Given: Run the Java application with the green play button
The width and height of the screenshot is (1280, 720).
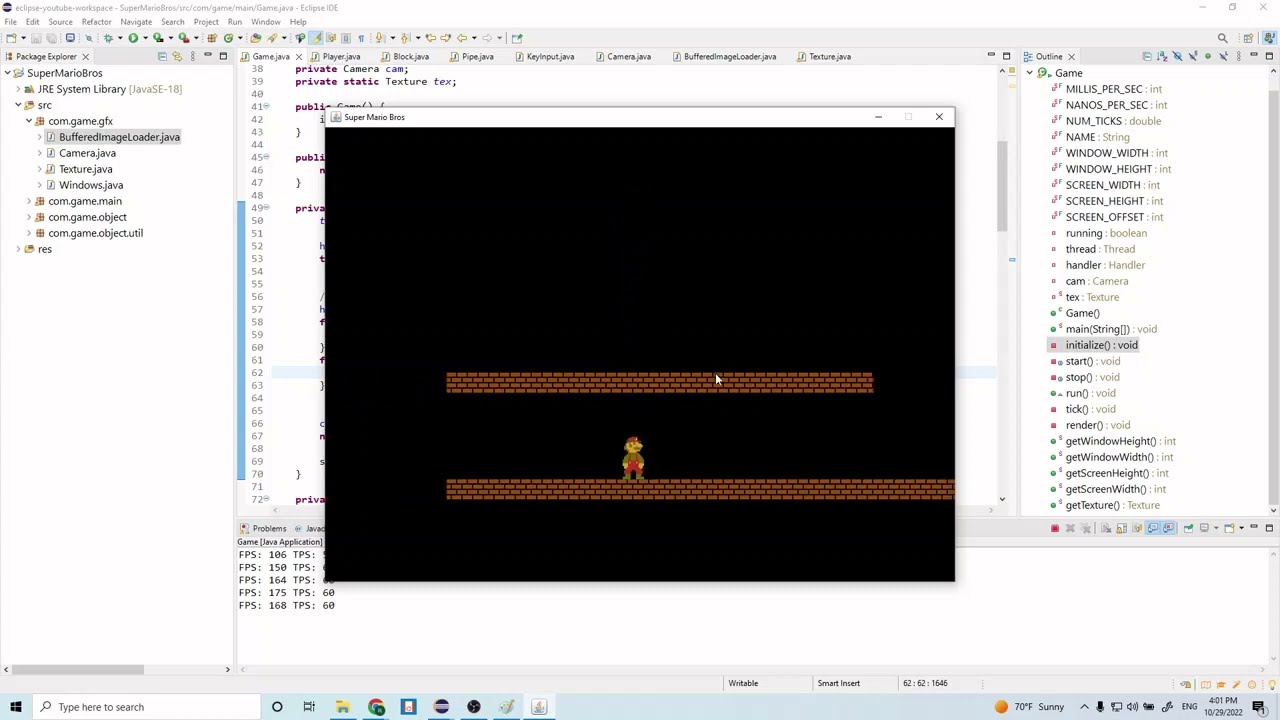Looking at the screenshot, I should tap(133, 38).
